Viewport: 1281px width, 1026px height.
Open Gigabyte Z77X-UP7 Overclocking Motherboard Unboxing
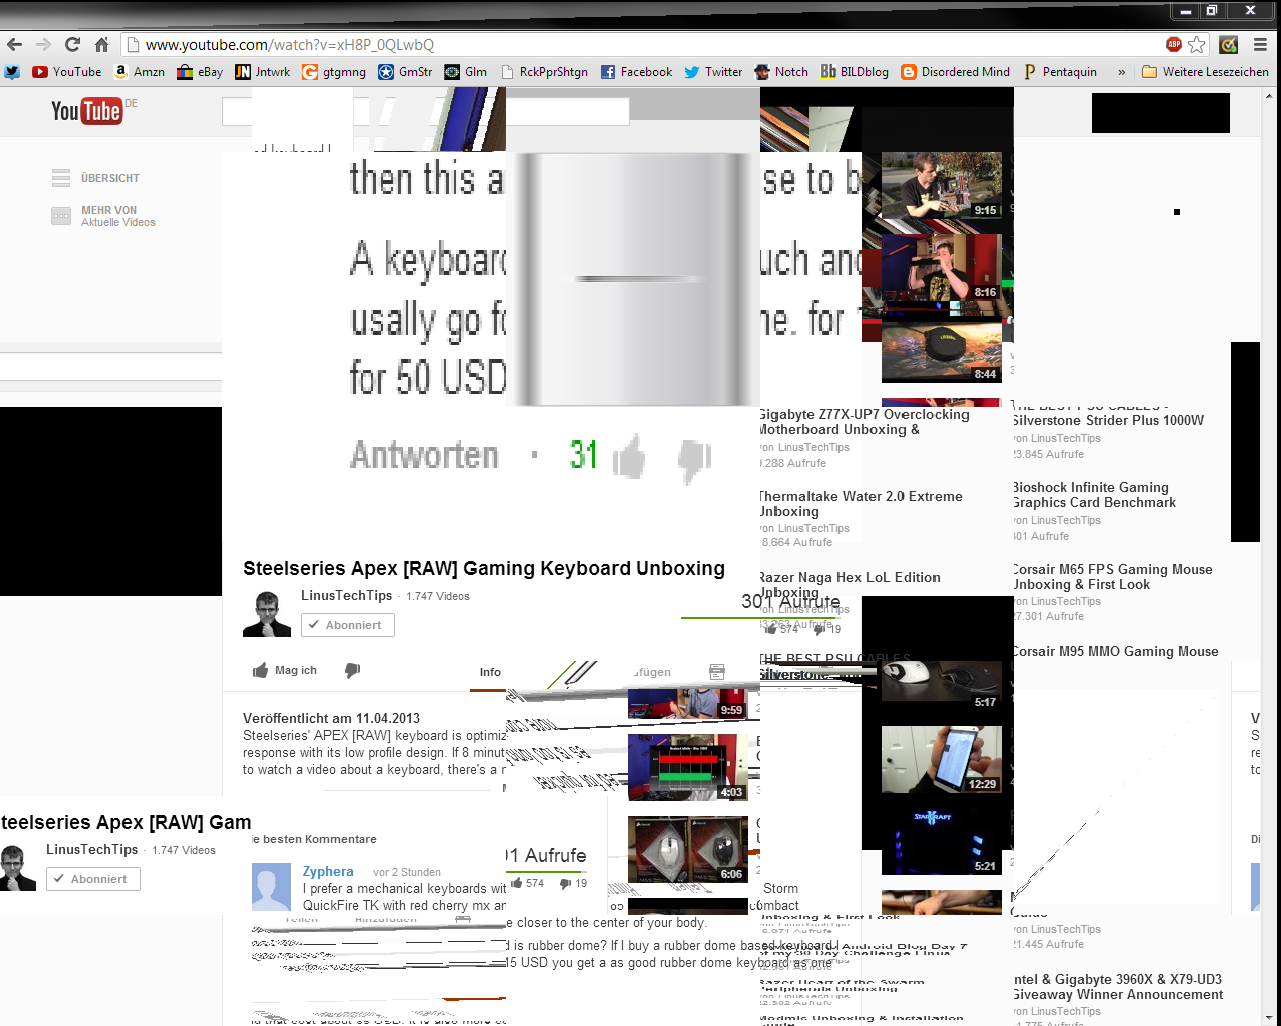[864, 422]
